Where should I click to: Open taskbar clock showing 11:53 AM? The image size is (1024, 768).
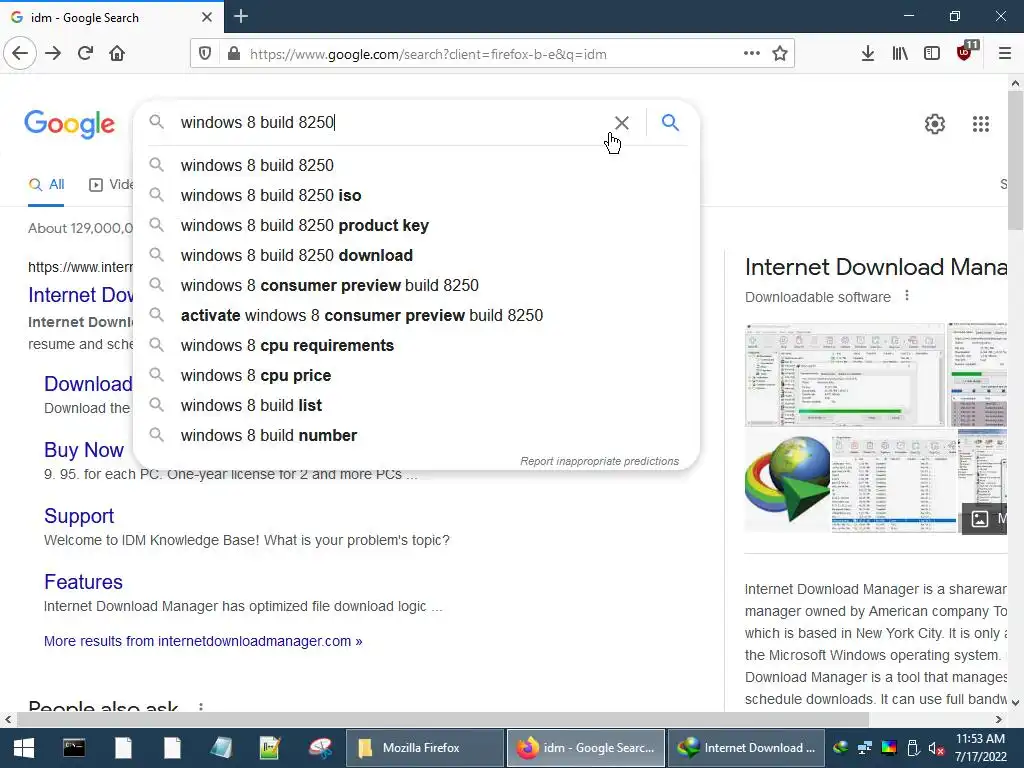point(980,748)
